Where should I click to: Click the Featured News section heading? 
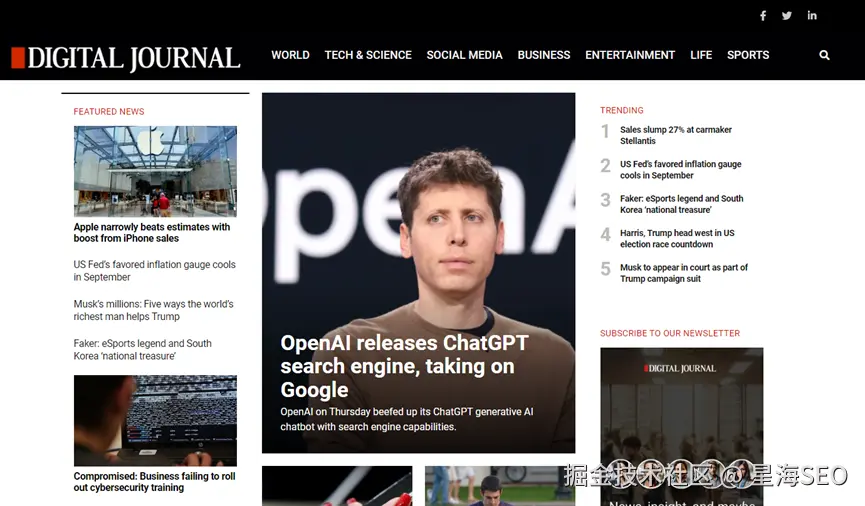click(x=109, y=111)
